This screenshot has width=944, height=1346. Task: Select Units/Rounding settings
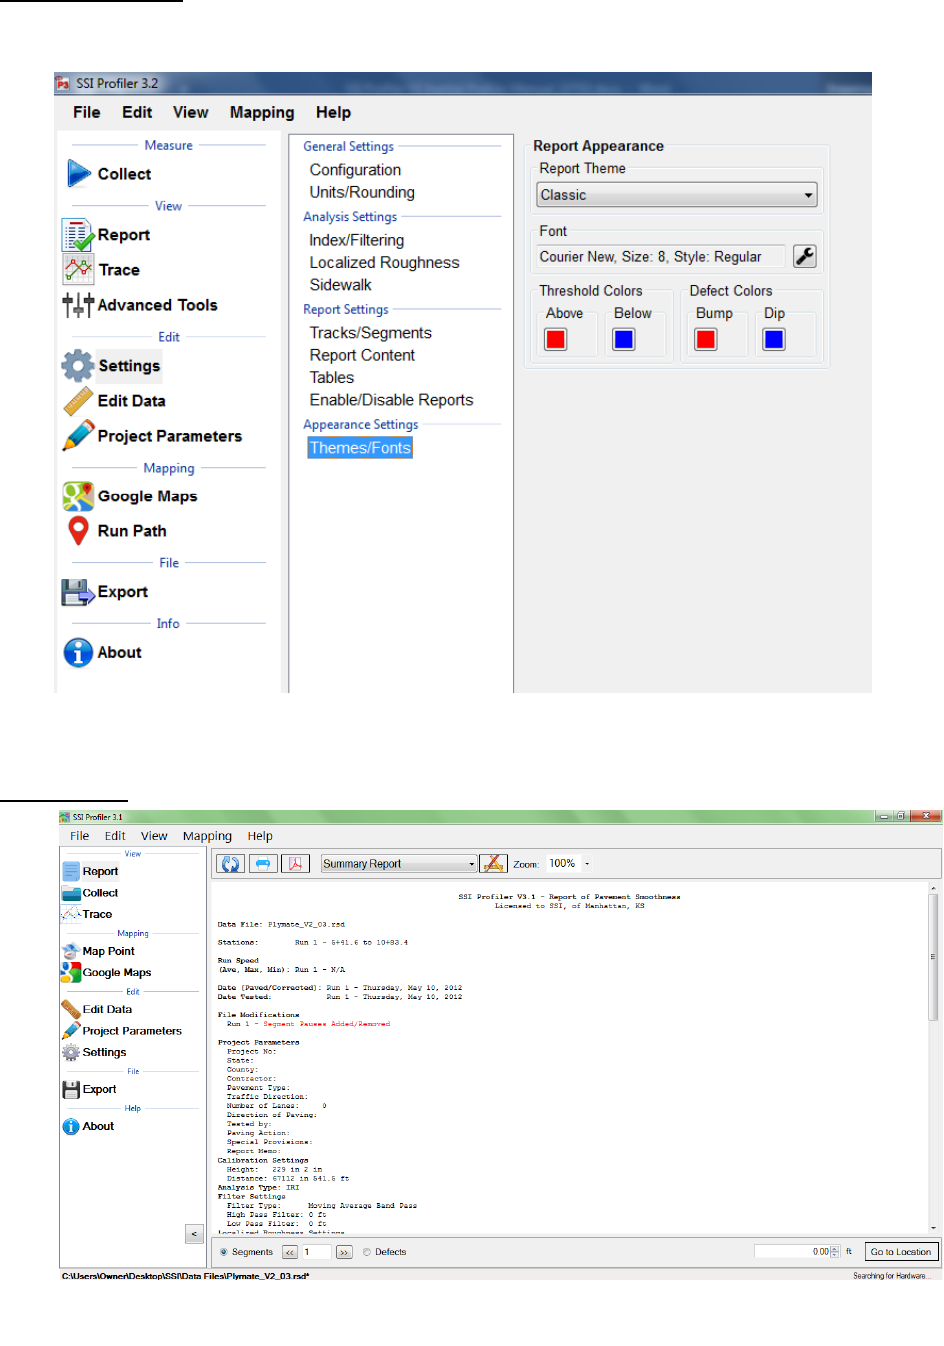coord(362,193)
